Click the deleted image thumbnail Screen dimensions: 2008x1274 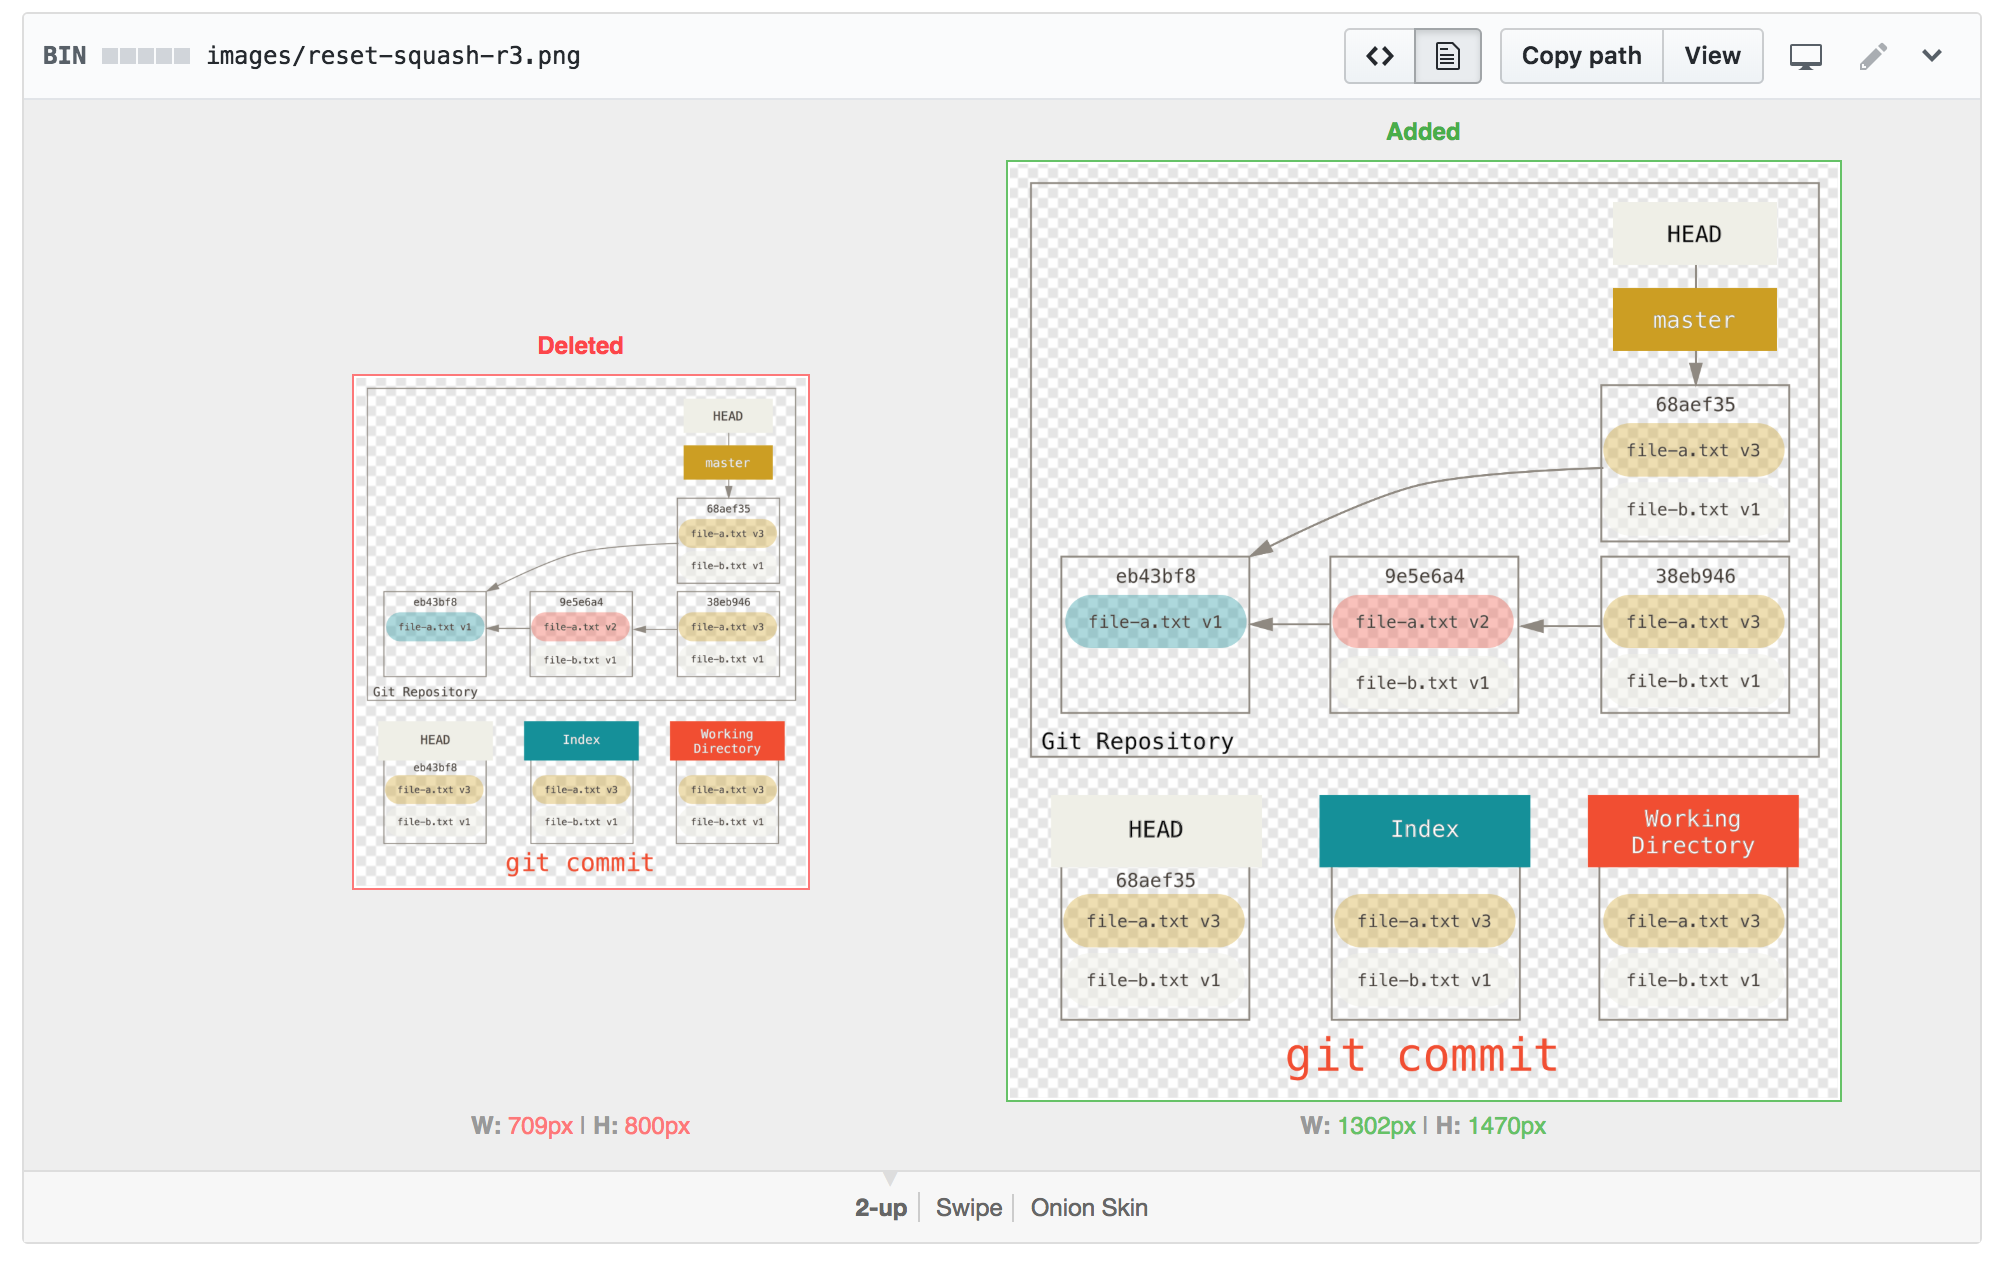point(580,632)
